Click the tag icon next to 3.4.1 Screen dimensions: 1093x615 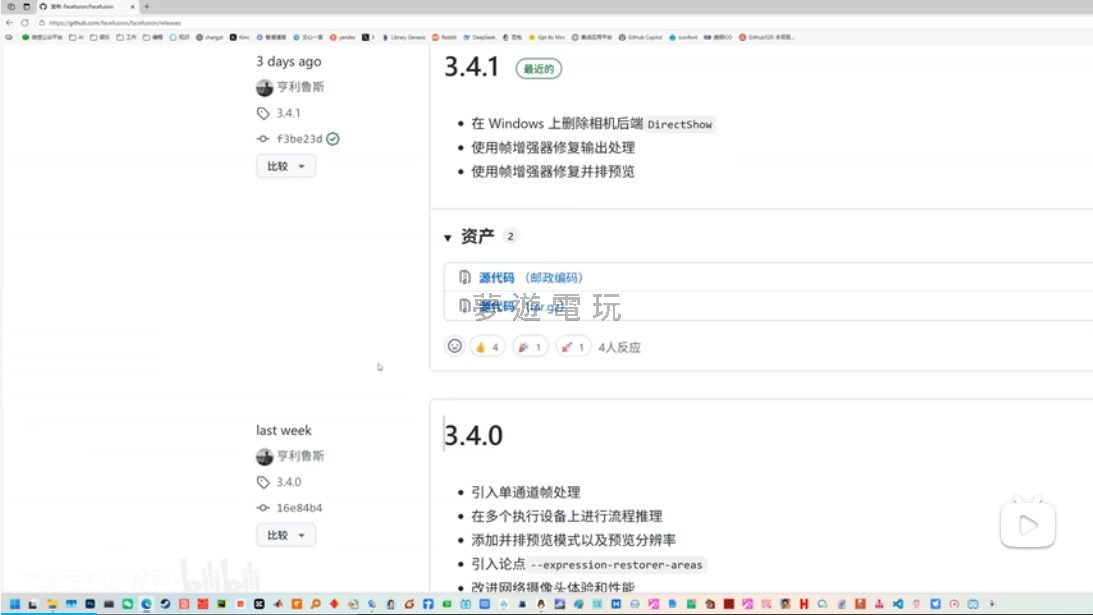click(x=263, y=113)
